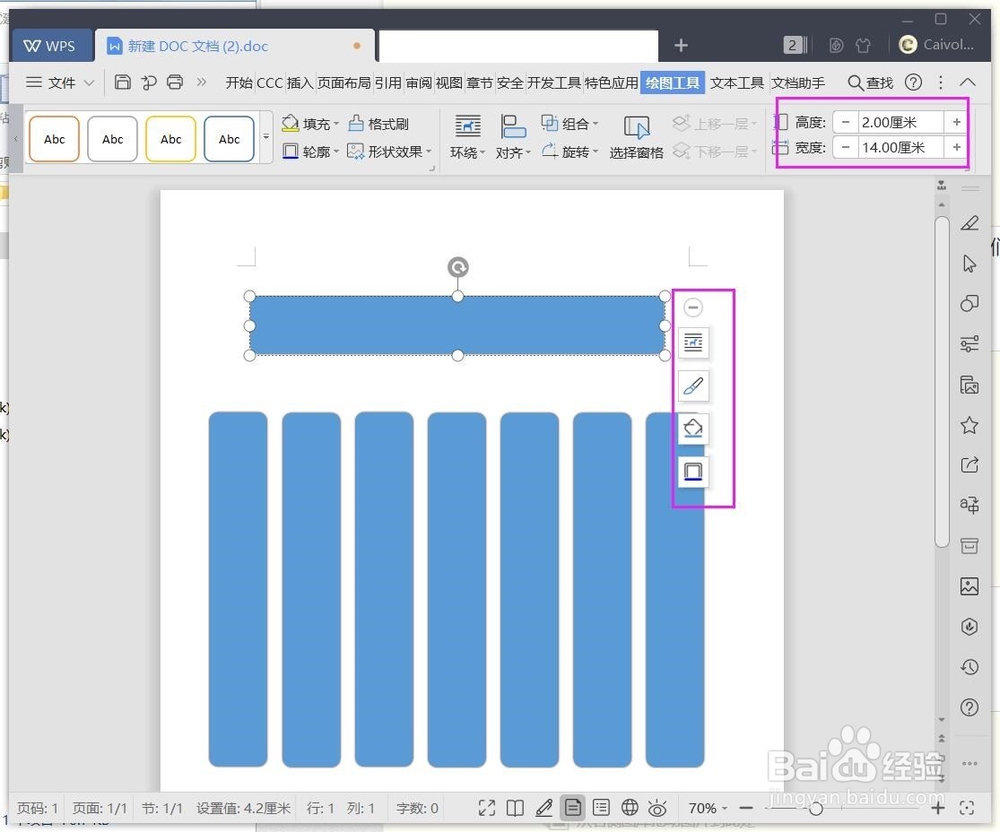Click the 高度 2.00厘米 input field
Image resolution: width=1000 pixels, height=832 pixels.
coord(901,122)
